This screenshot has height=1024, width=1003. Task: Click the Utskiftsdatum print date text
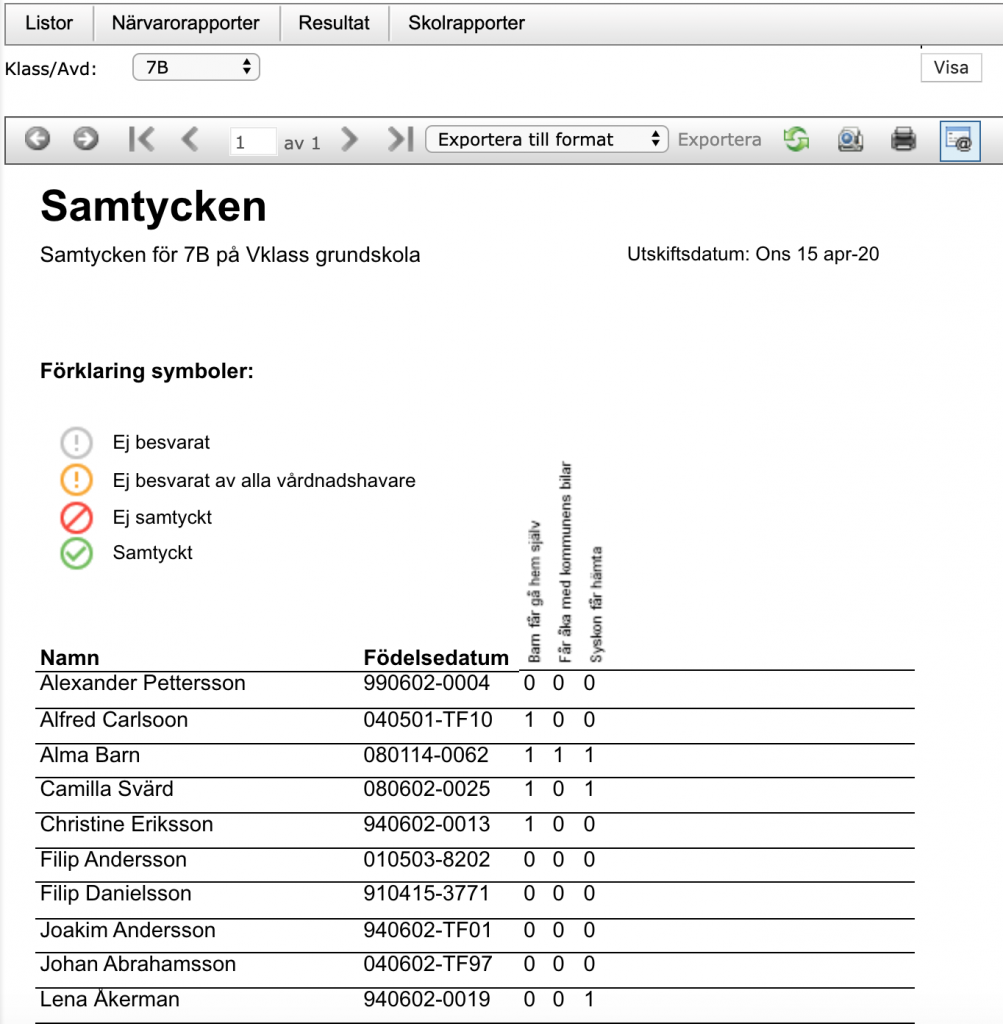click(753, 254)
